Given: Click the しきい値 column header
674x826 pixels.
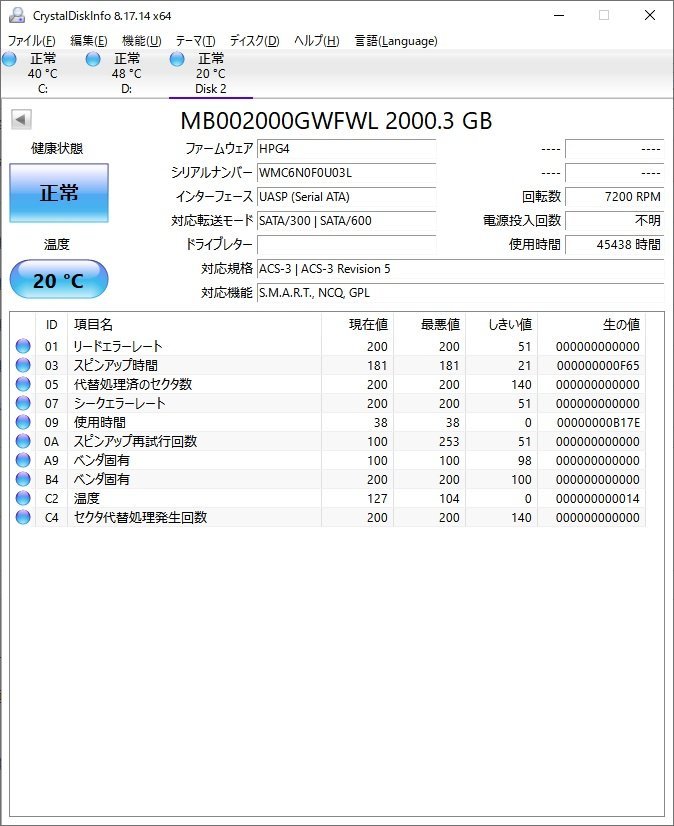Looking at the screenshot, I should pyautogui.click(x=501, y=324).
